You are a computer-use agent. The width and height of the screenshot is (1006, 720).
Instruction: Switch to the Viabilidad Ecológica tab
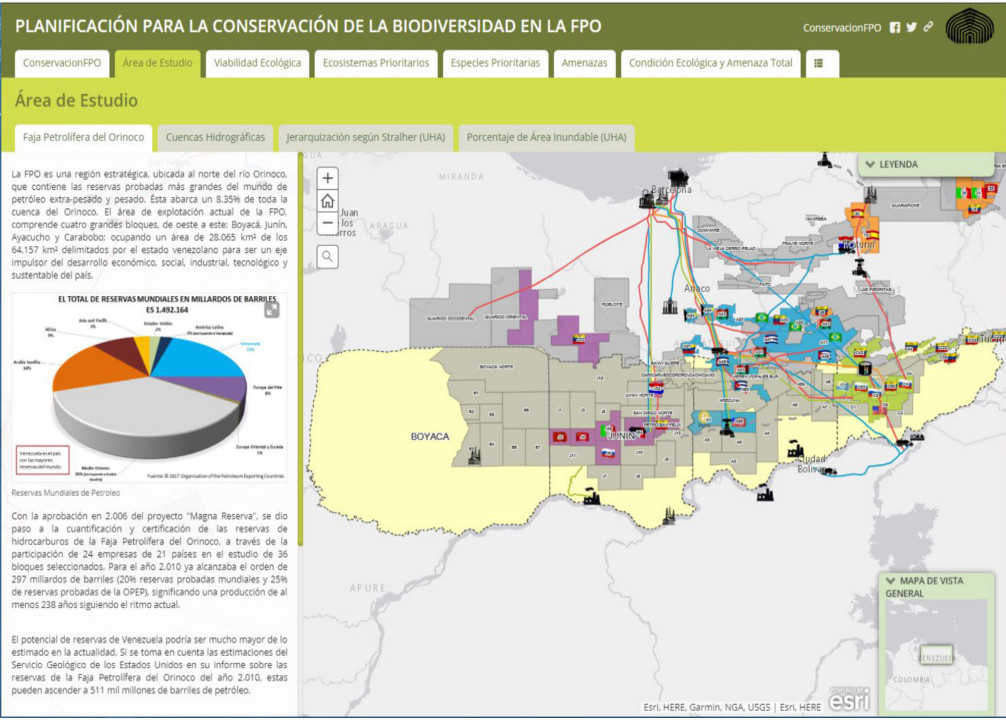tap(257, 63)
